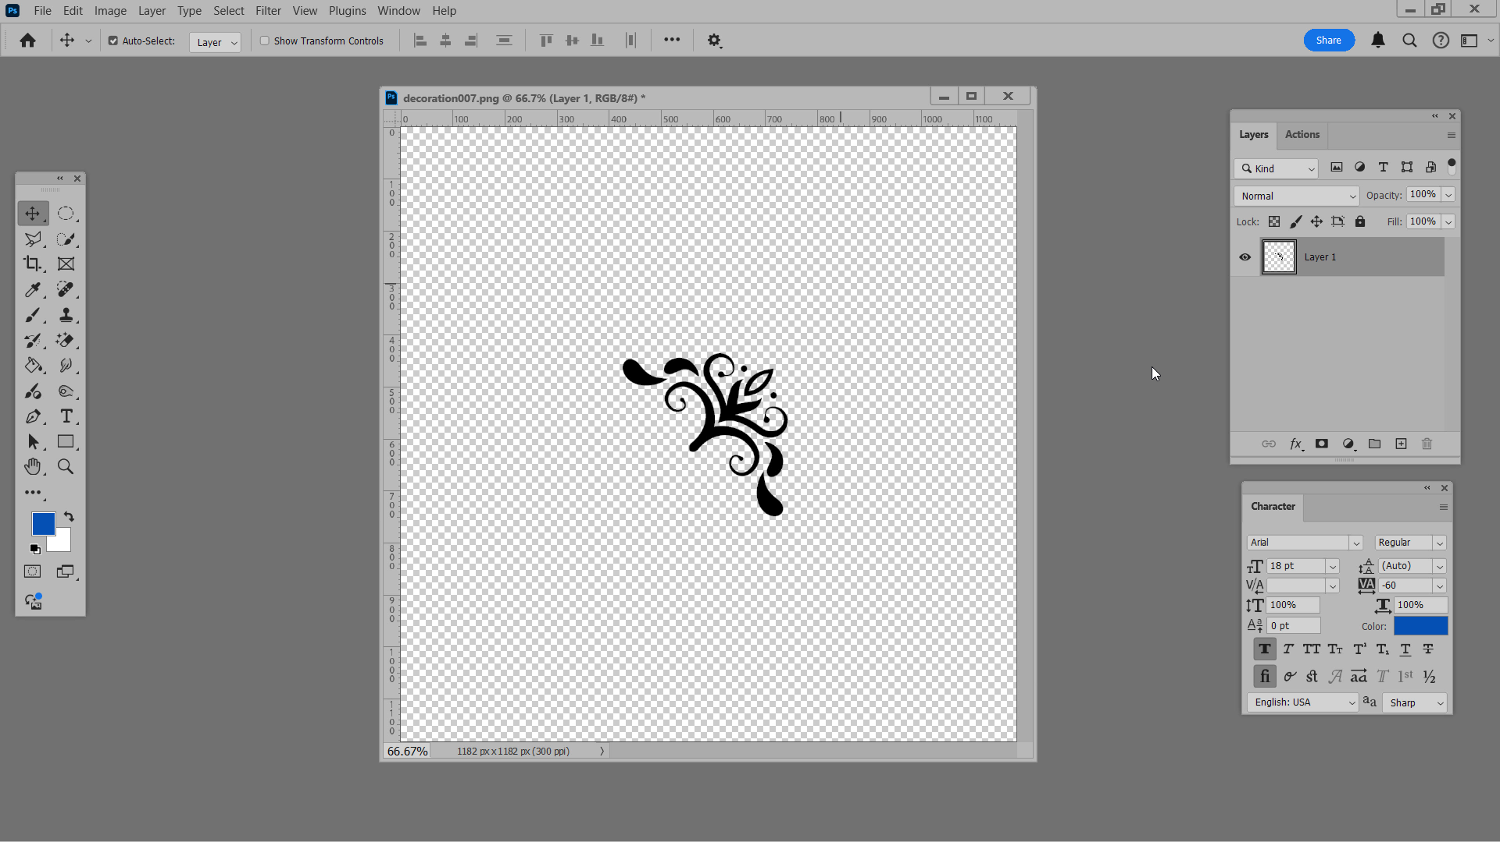Click the font size field showing 18 pt
Screen dimensions: 1500x842
pos(1296,566)
